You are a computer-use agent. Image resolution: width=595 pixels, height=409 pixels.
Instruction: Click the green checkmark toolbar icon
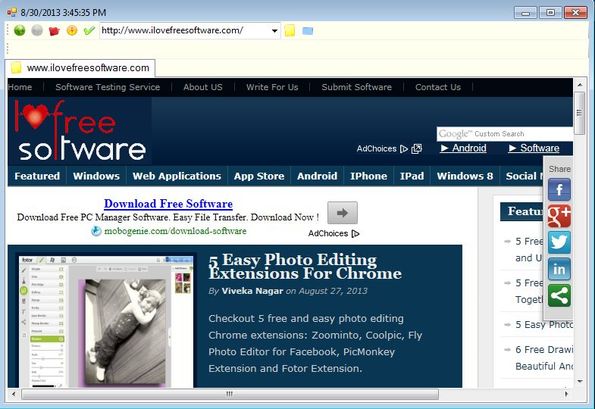89,30
